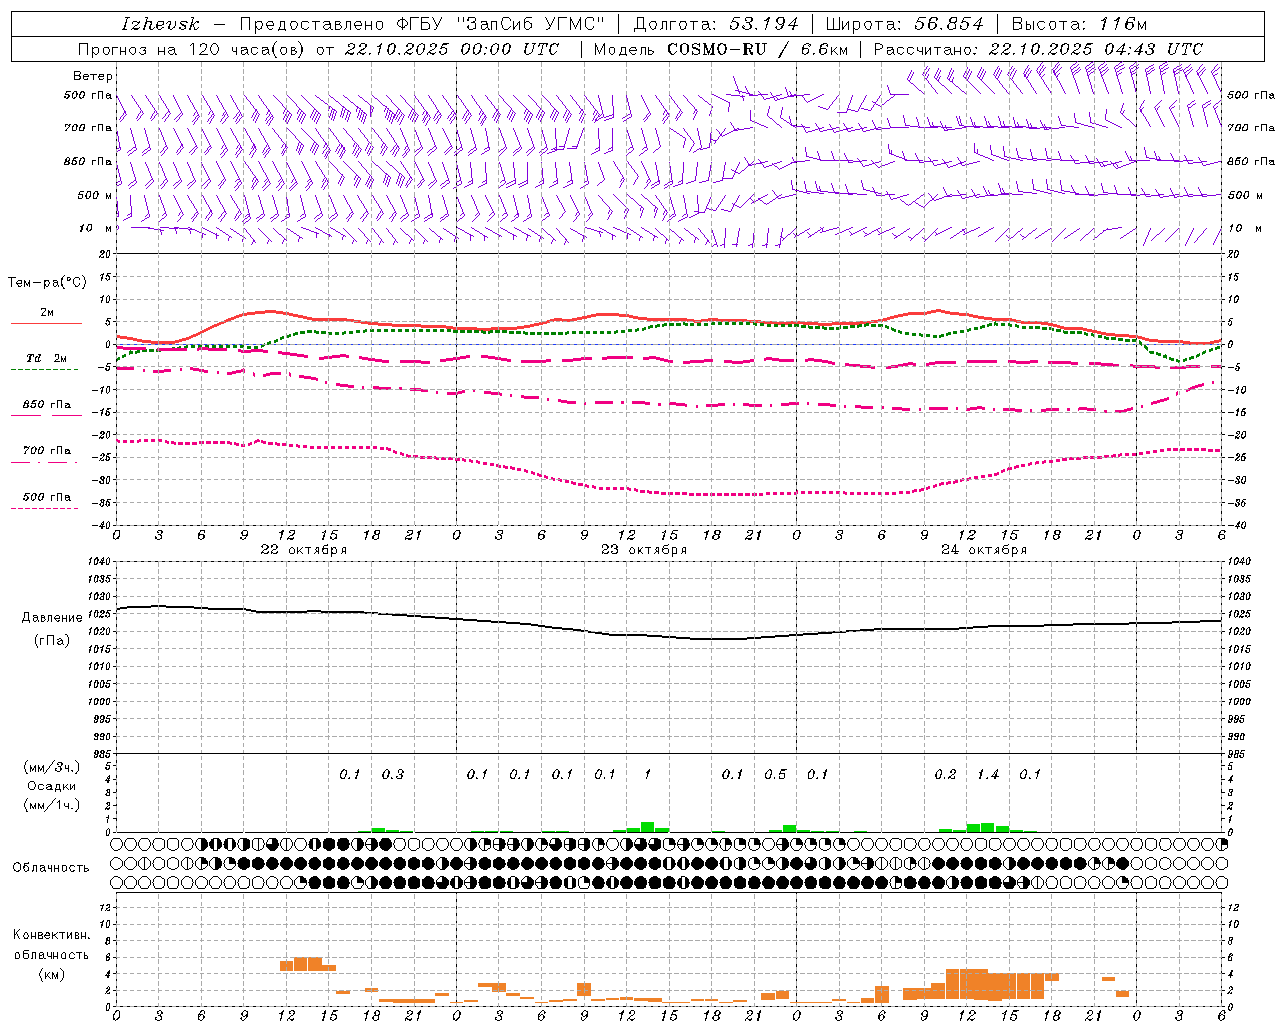Click the (км) unit label for convective cloud
1280x1024 pixels.
pos(51,974)
